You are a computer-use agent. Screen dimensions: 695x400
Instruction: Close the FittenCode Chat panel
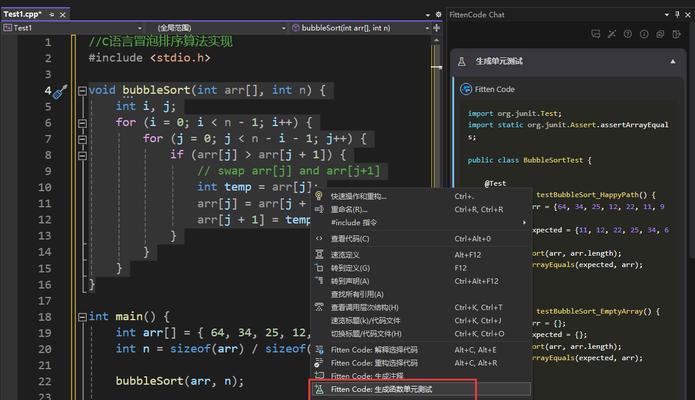tap(687, 15)
